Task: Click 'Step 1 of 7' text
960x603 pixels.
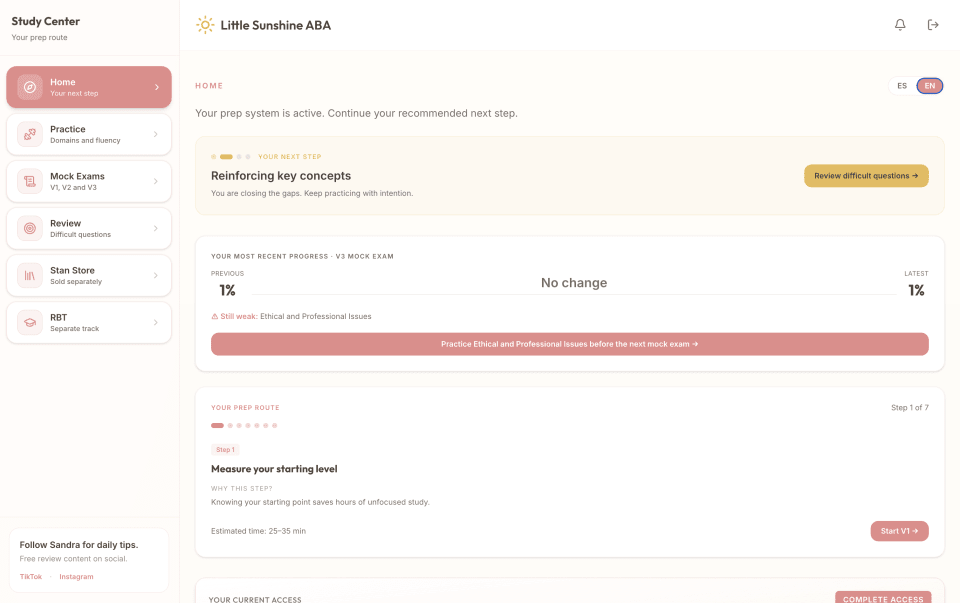Action: (x=910, y=408)
